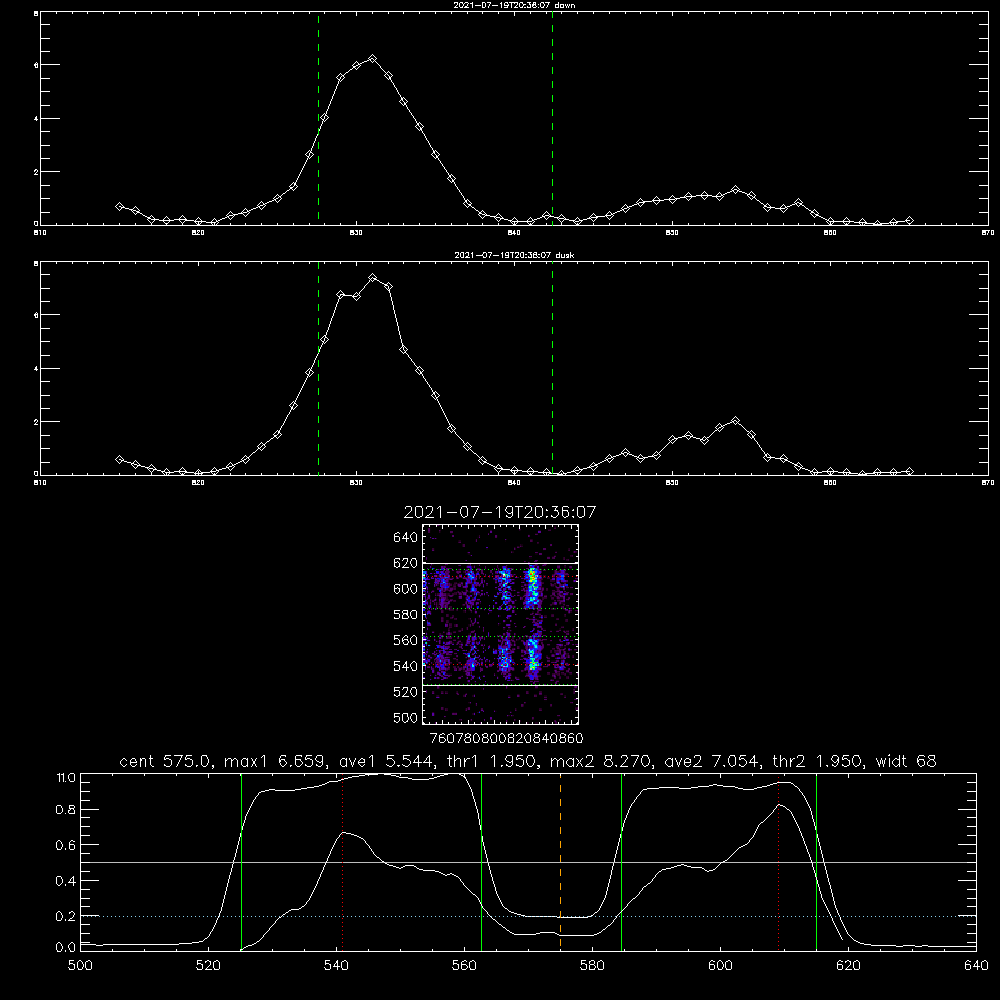1000x1000 pixels.
Task: Click the x-axis label 600 of the bottom plot
Action: point(720,966)
